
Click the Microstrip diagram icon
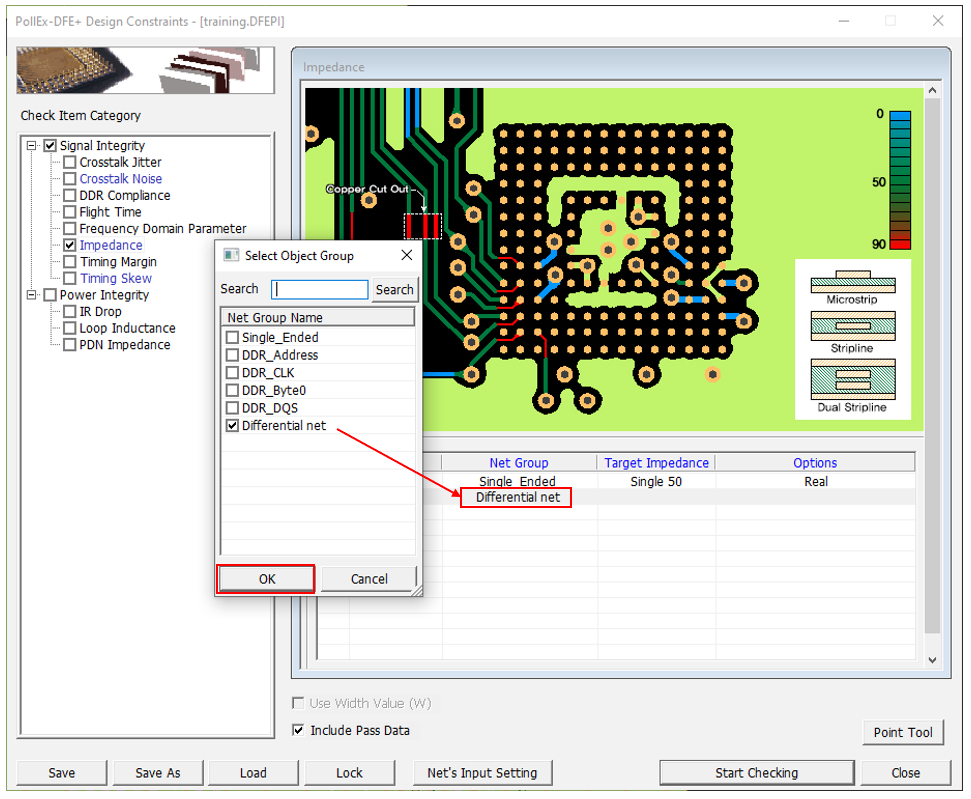[853, 282]
